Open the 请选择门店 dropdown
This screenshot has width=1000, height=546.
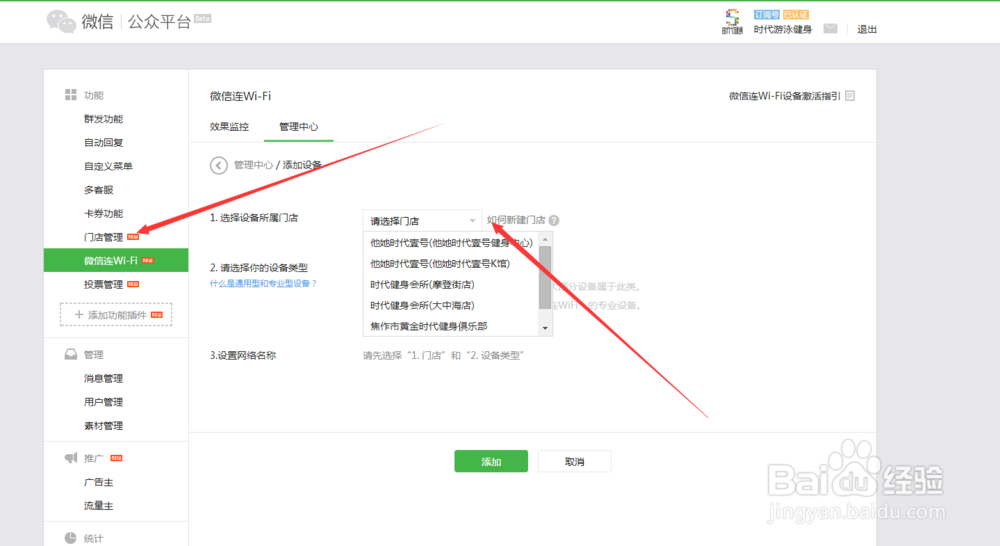422,221
